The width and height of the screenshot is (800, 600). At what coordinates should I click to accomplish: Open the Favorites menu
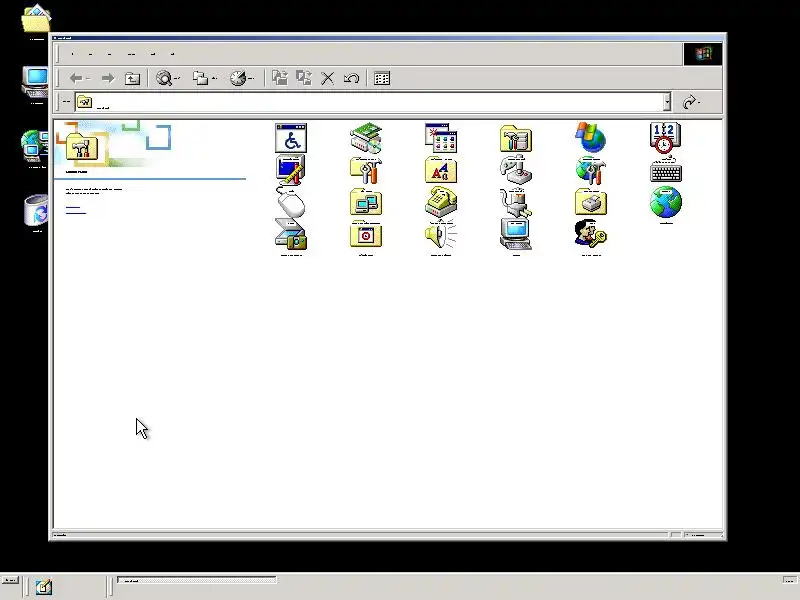coord(132,54)
